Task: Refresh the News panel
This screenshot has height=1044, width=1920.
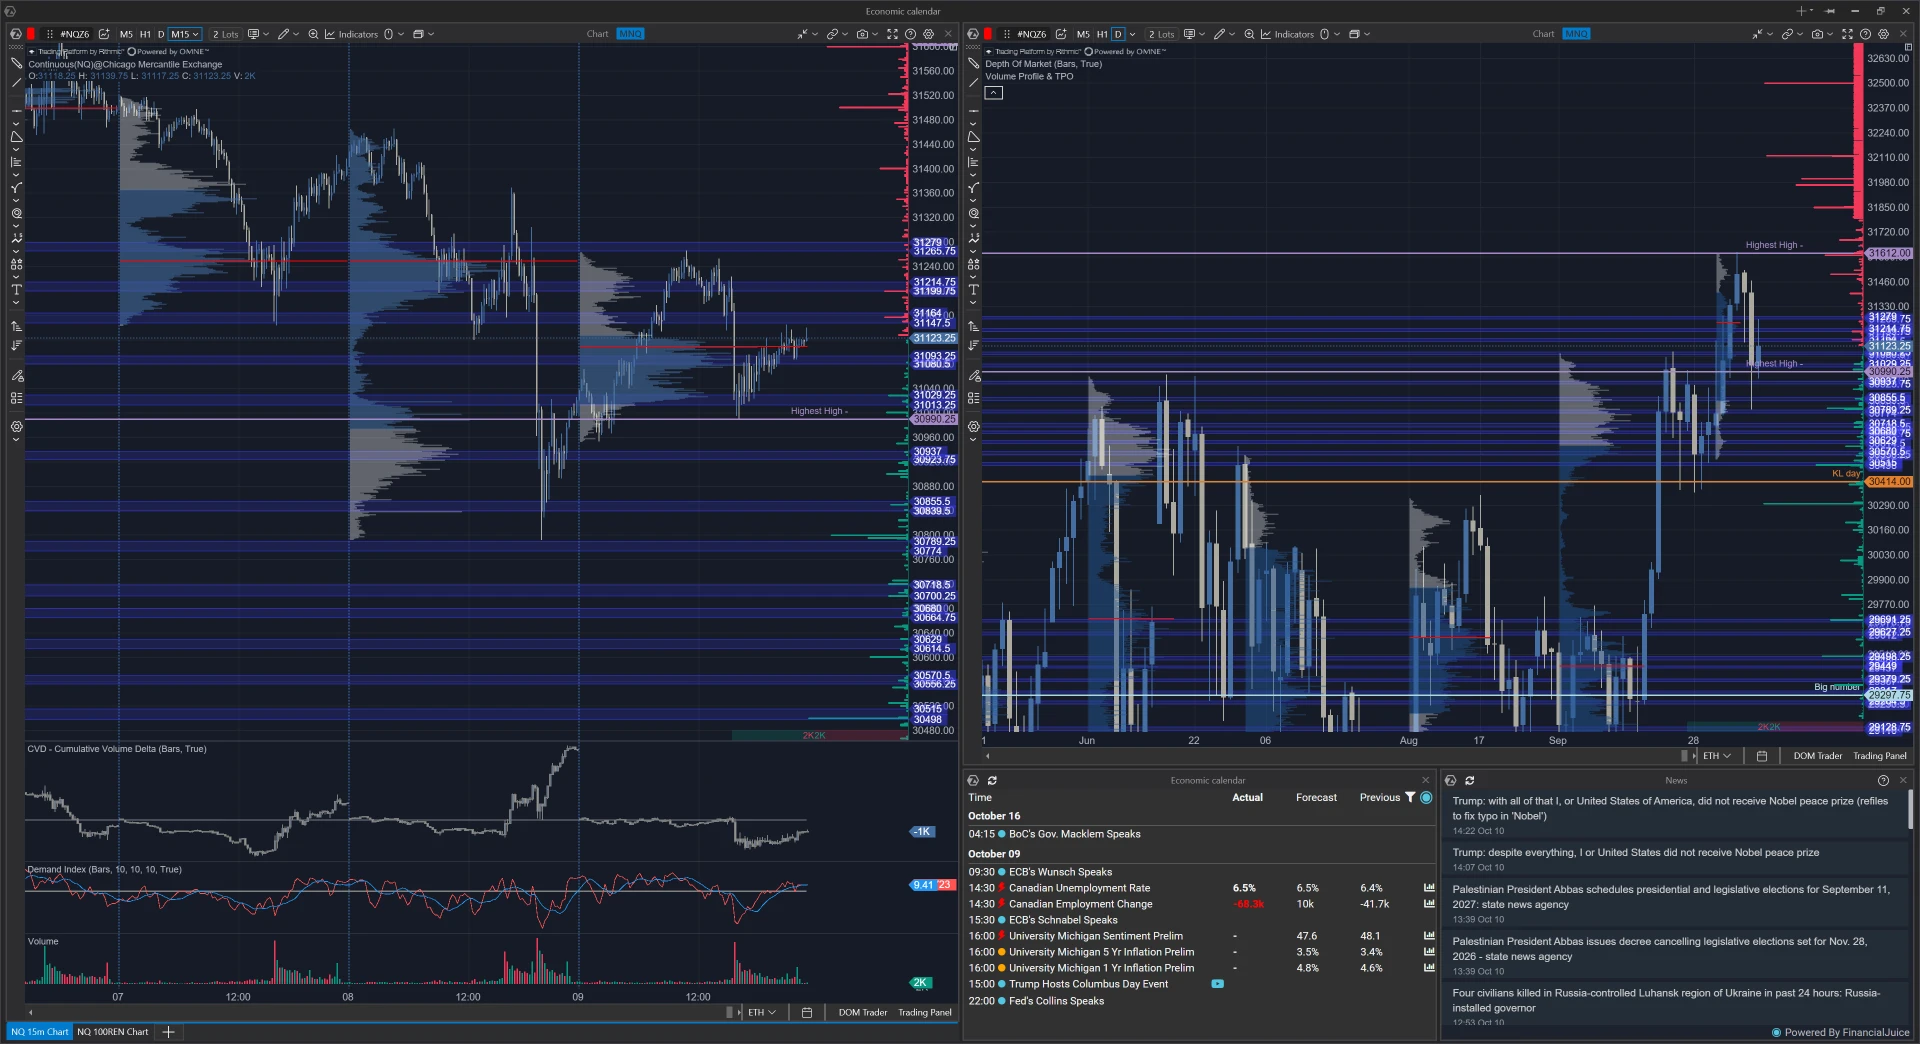Action: pyautogui.click(x=1469, y=780)
